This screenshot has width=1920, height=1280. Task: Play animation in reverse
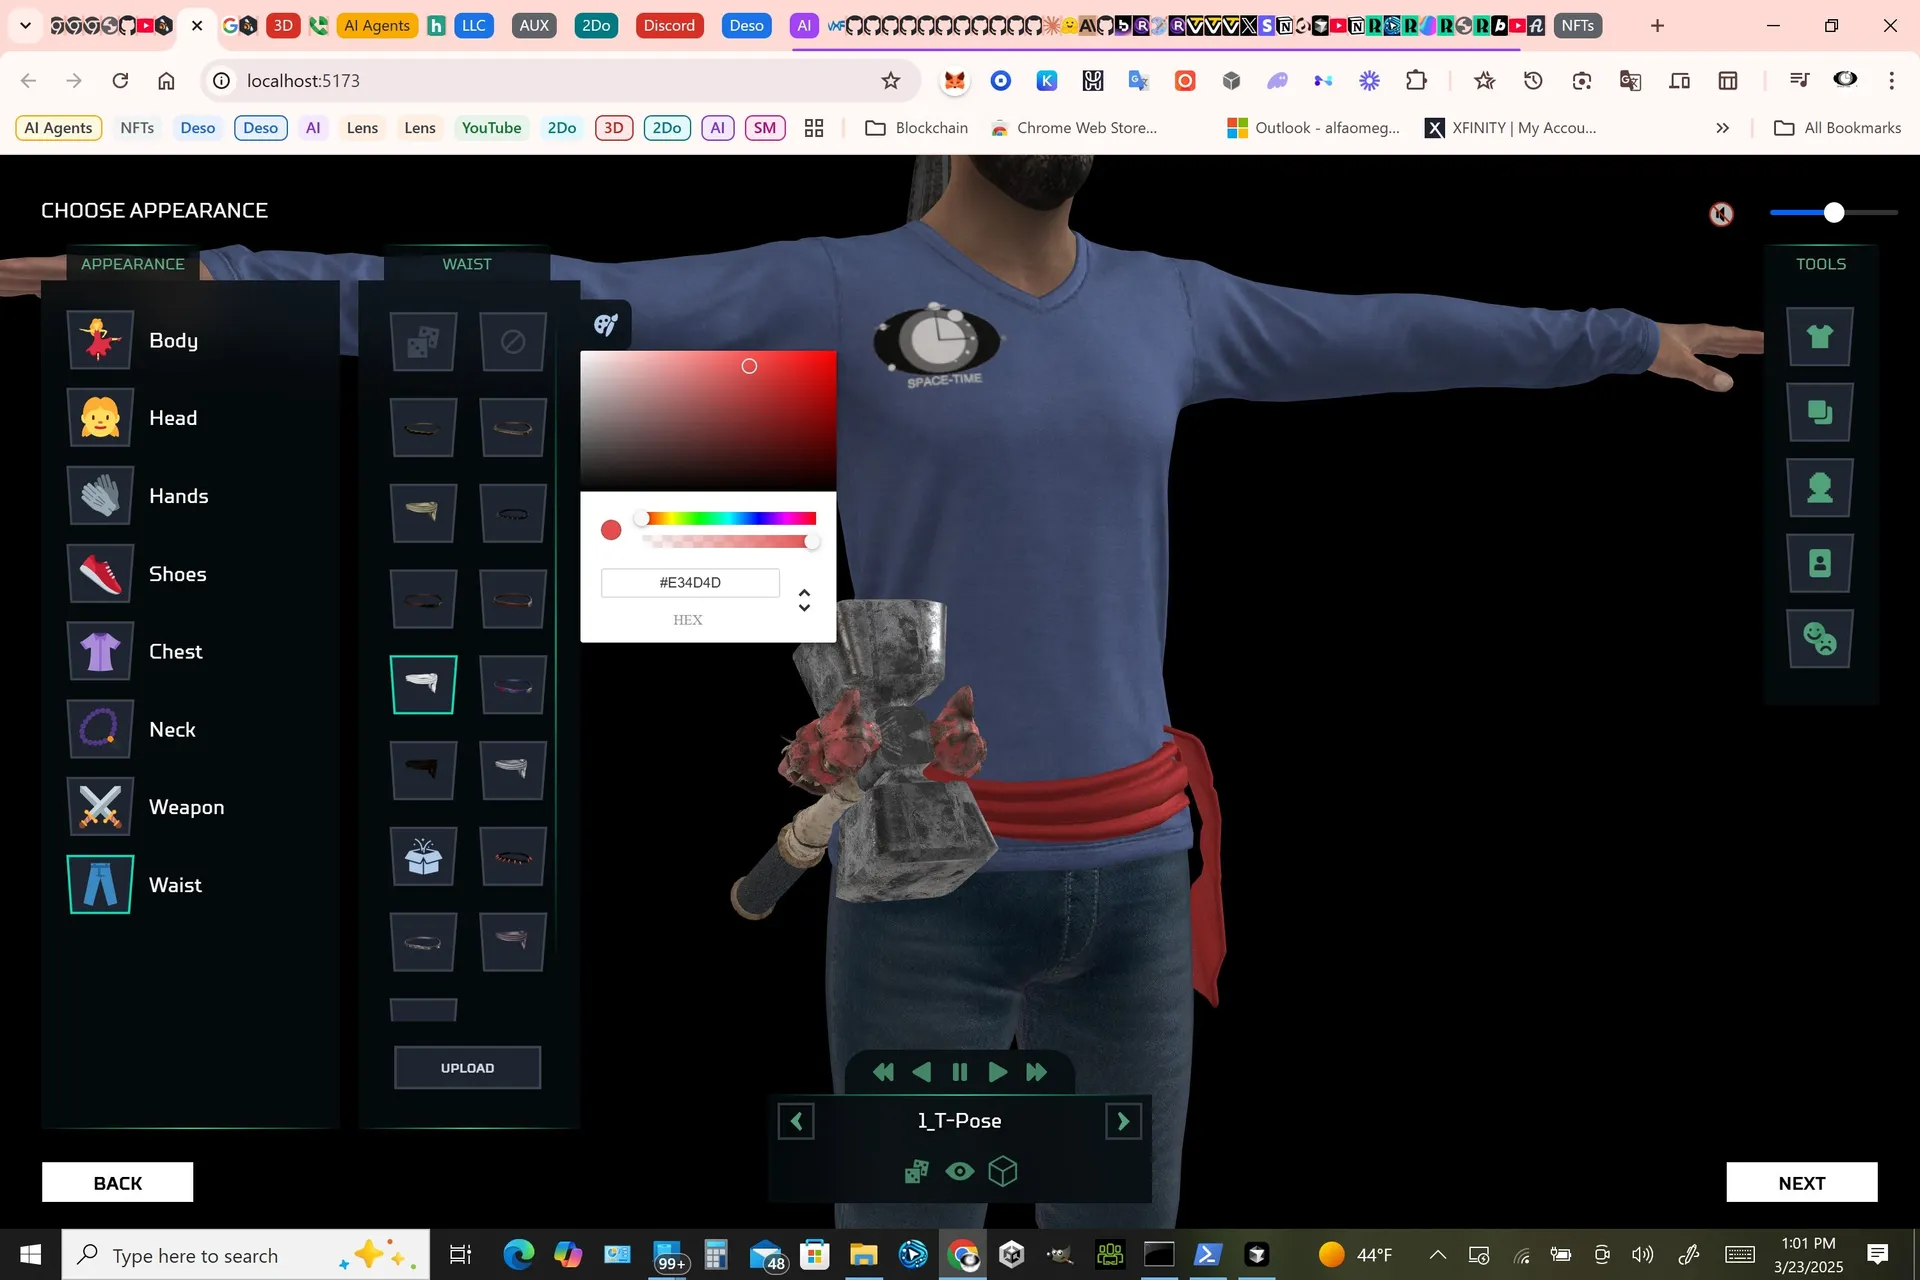coord(922,1072)
